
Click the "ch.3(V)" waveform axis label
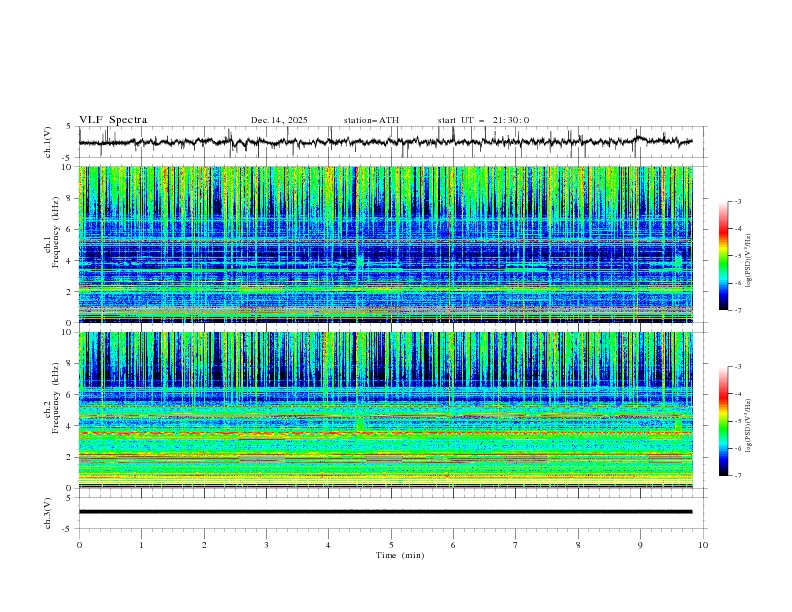tap(48, 511)
